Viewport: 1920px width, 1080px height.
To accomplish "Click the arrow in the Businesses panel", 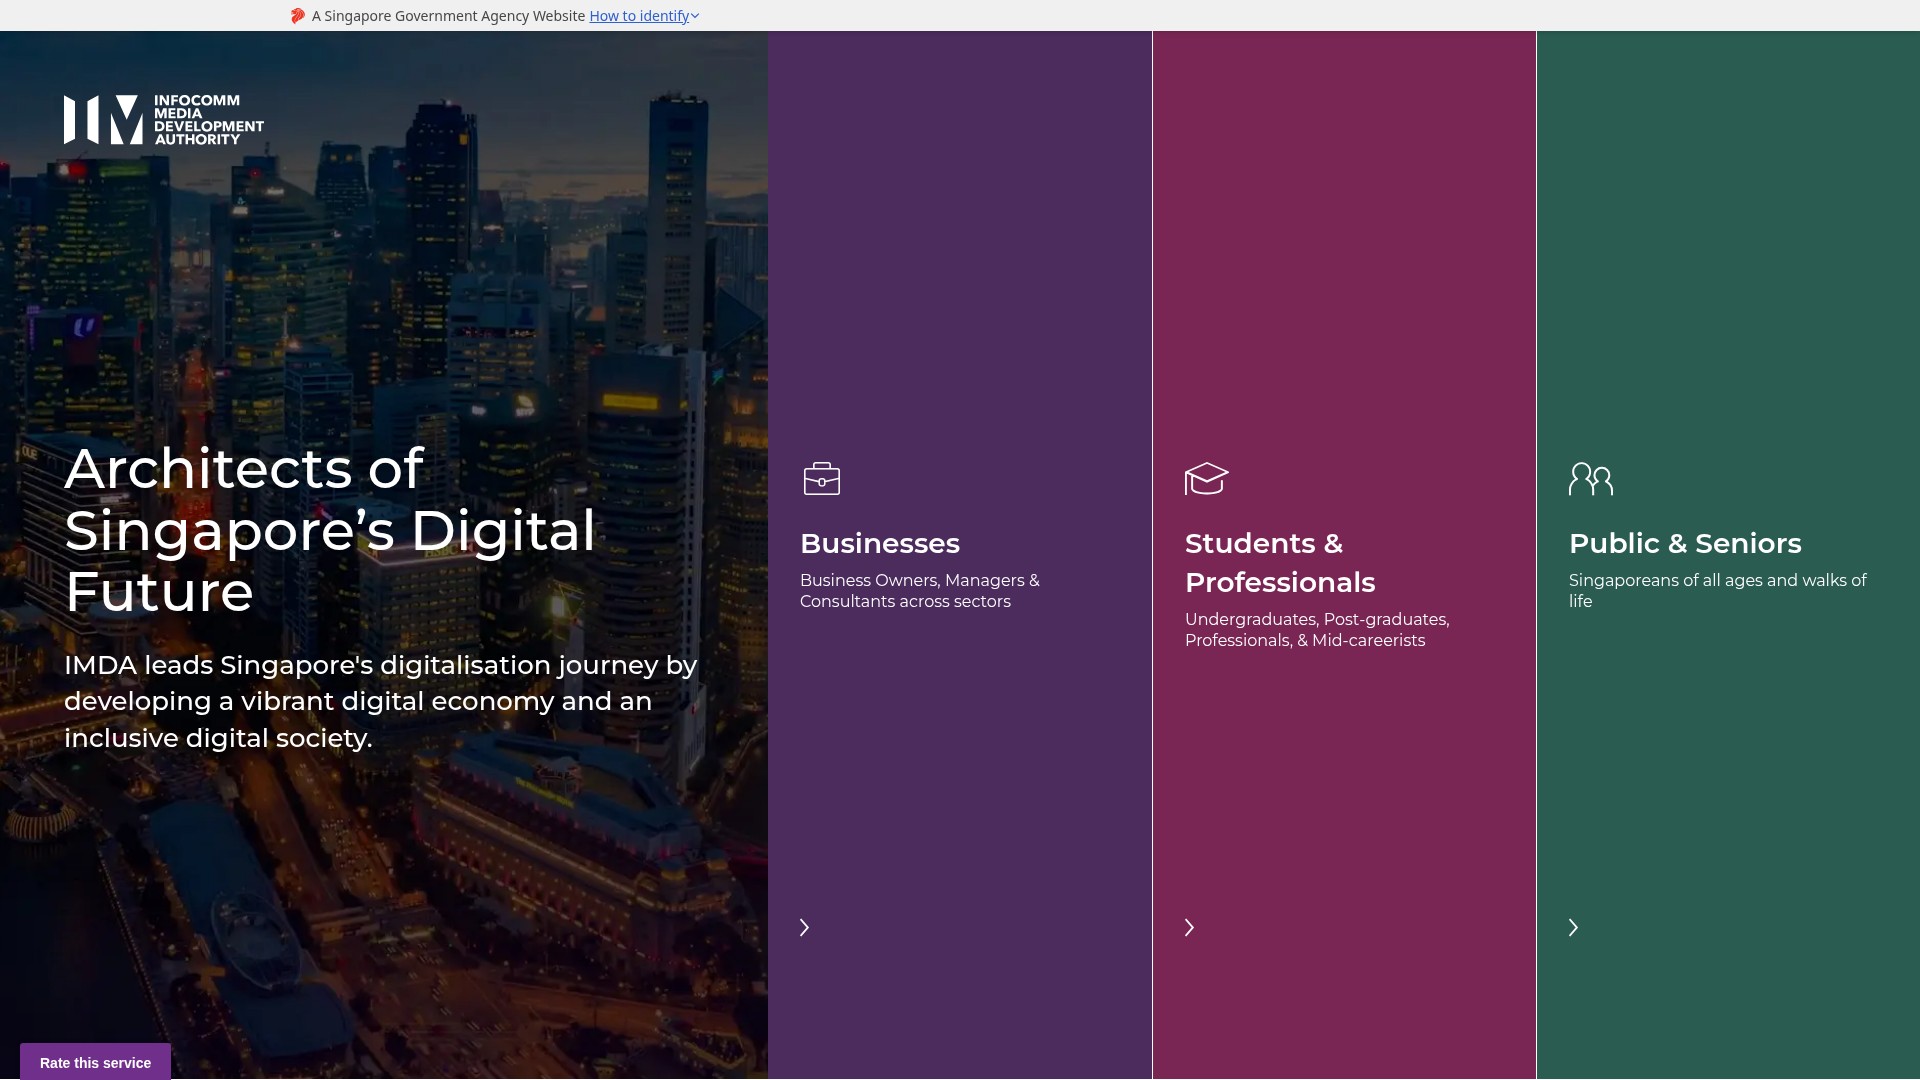I will pos(804,927).
